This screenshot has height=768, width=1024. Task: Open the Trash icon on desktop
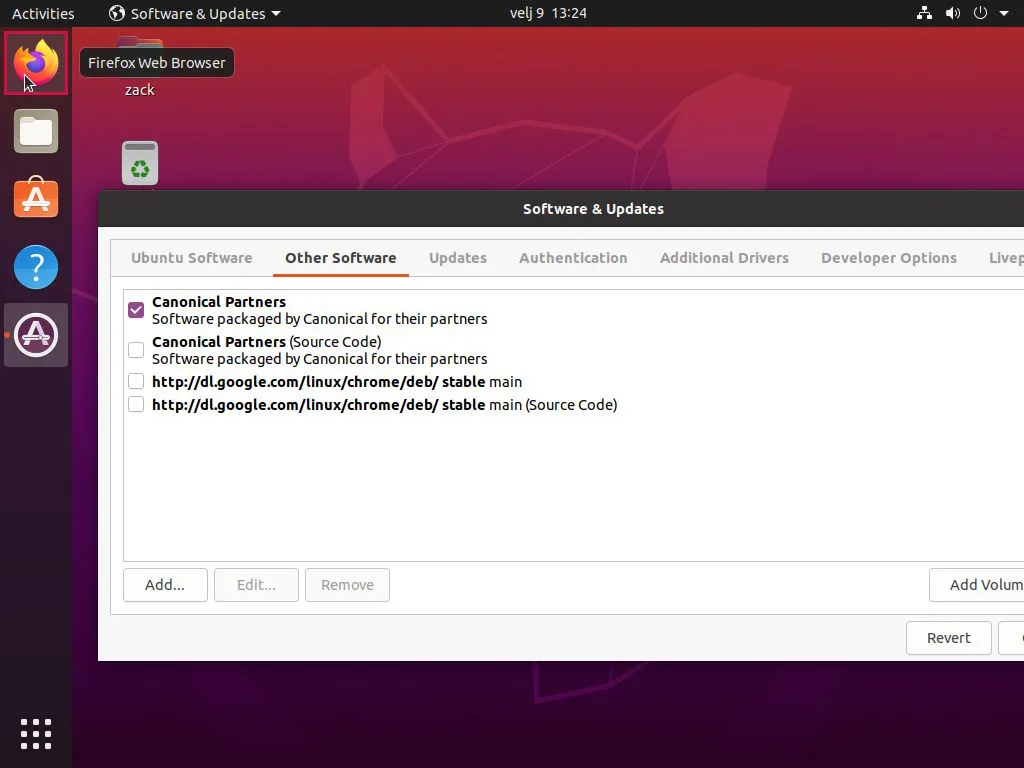140,163
